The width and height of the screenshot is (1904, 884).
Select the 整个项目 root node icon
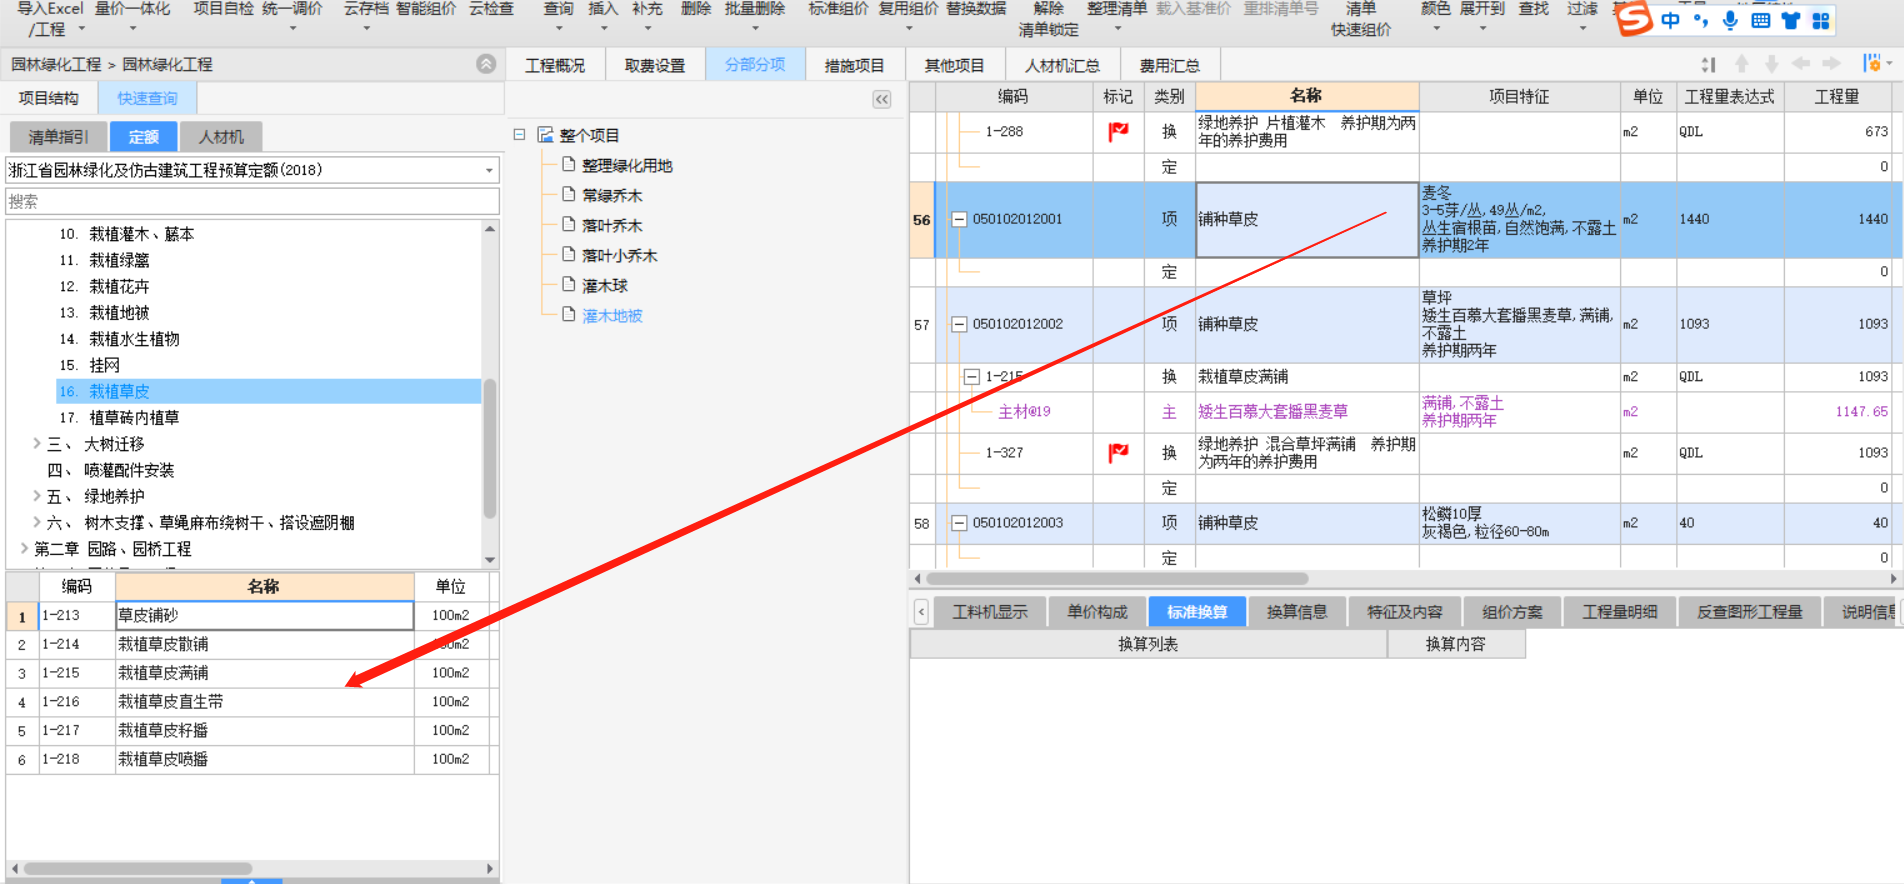545,135
